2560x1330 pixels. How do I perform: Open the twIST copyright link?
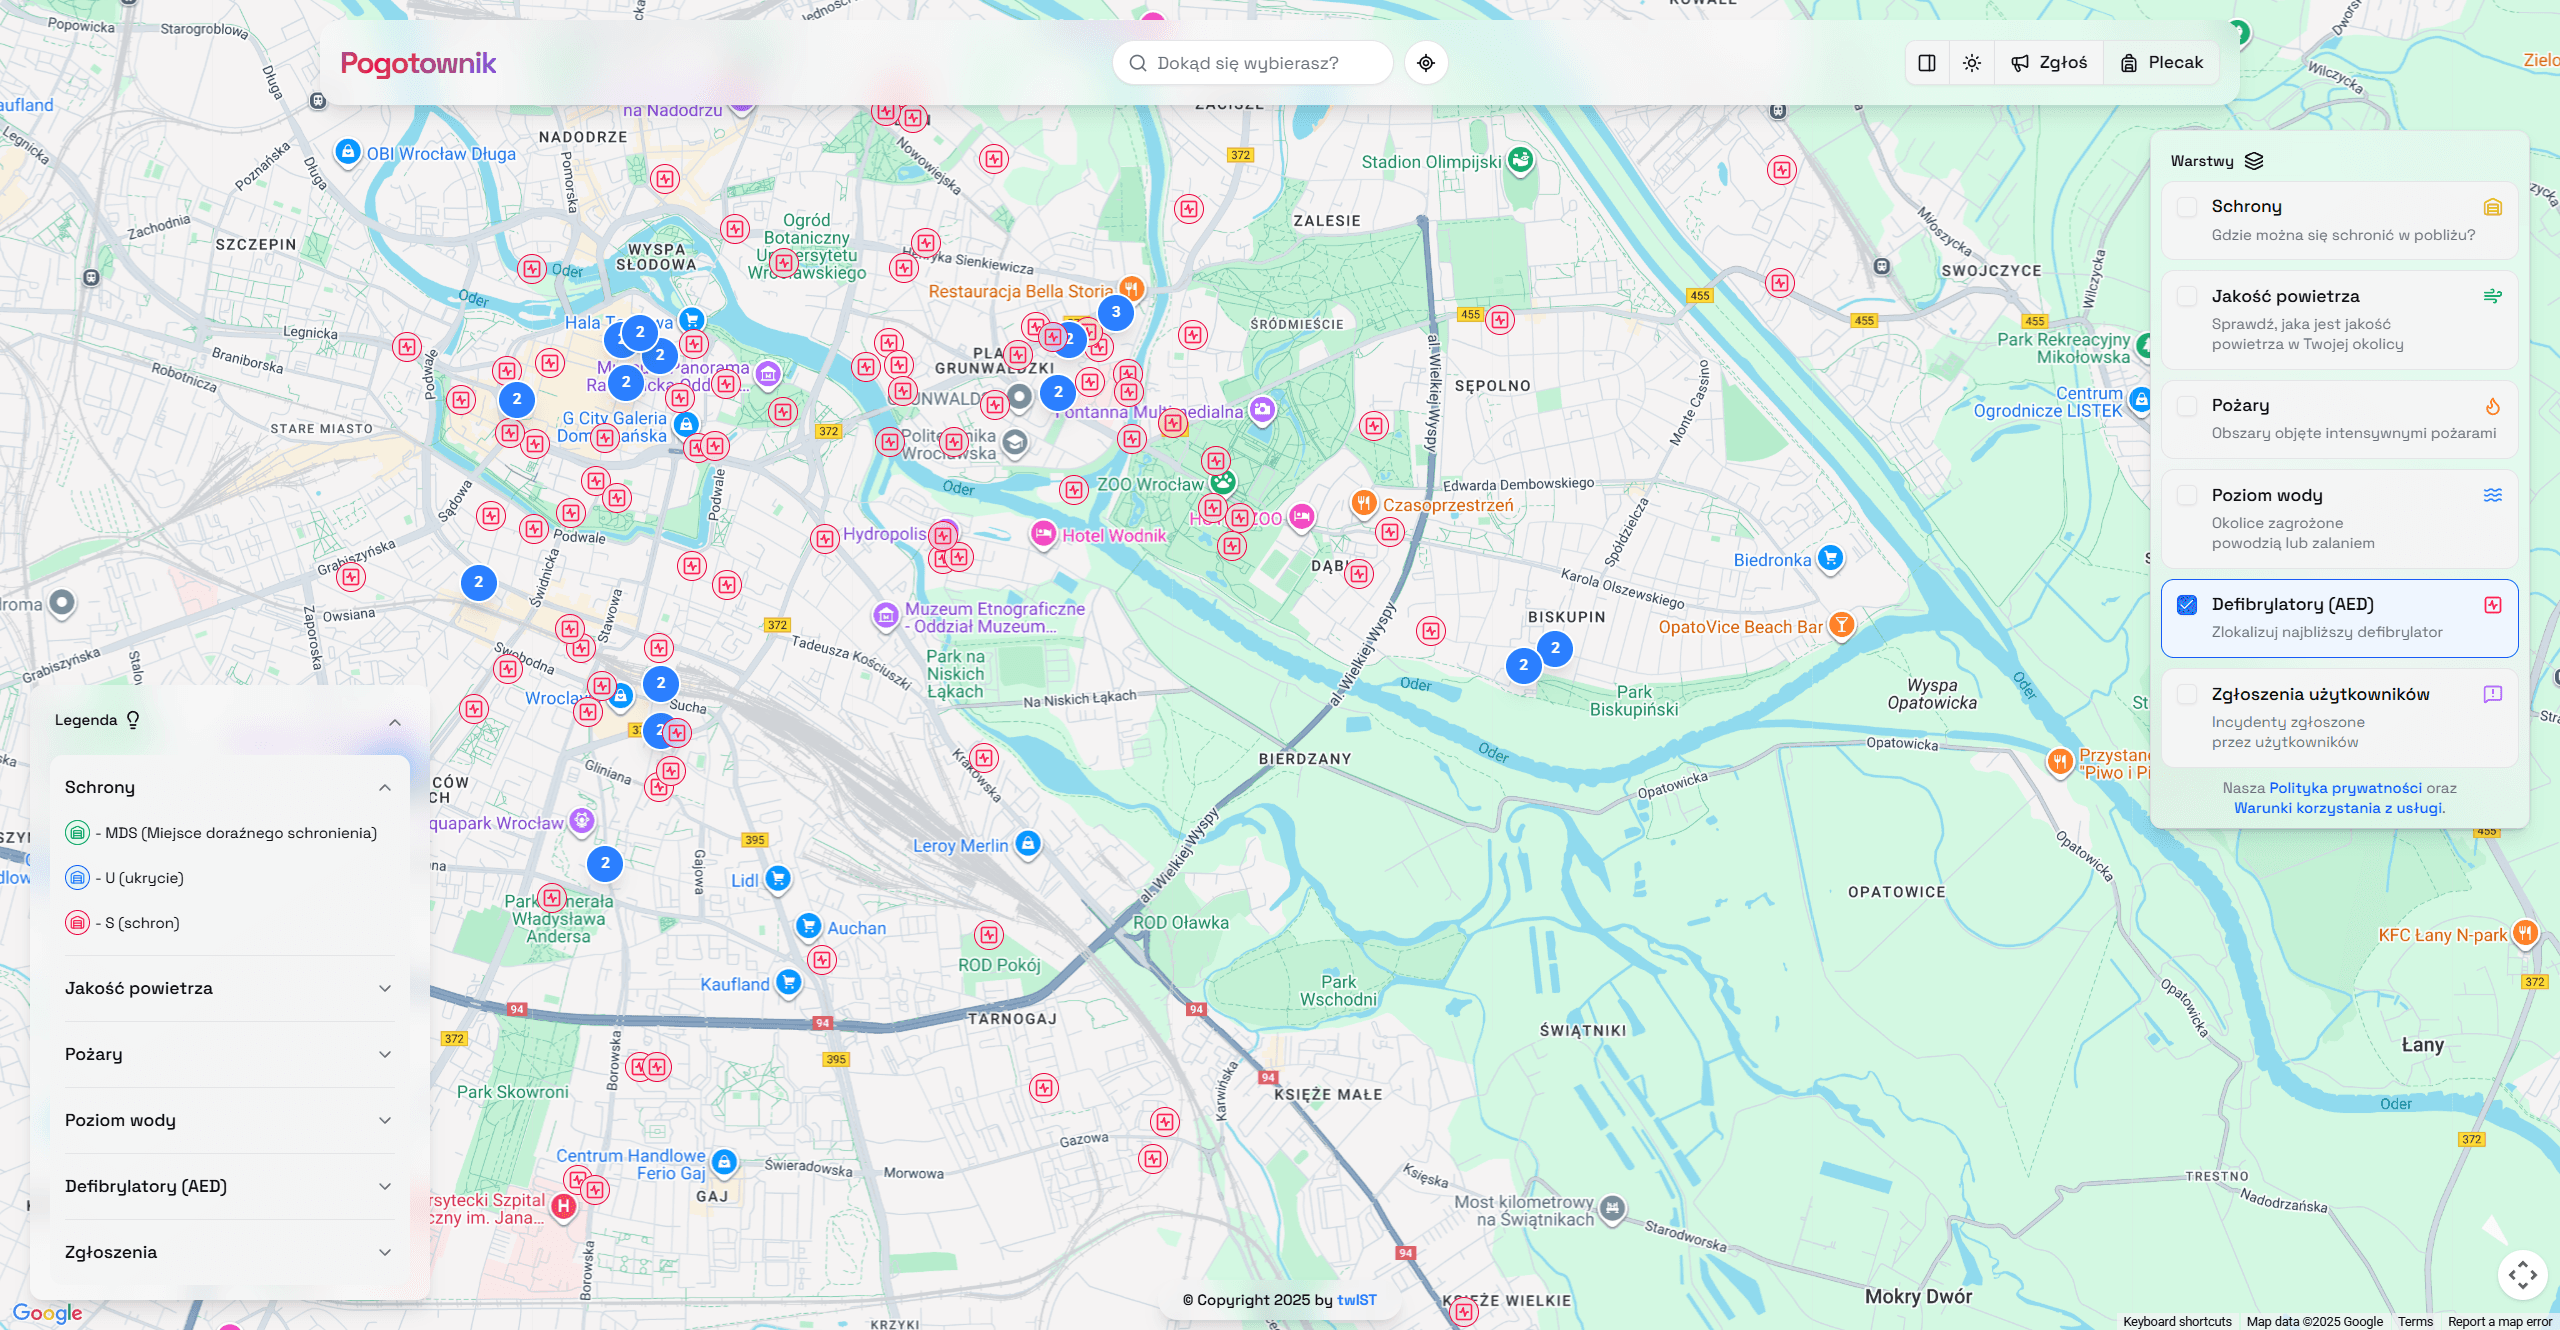[x=1356, y=1300]
